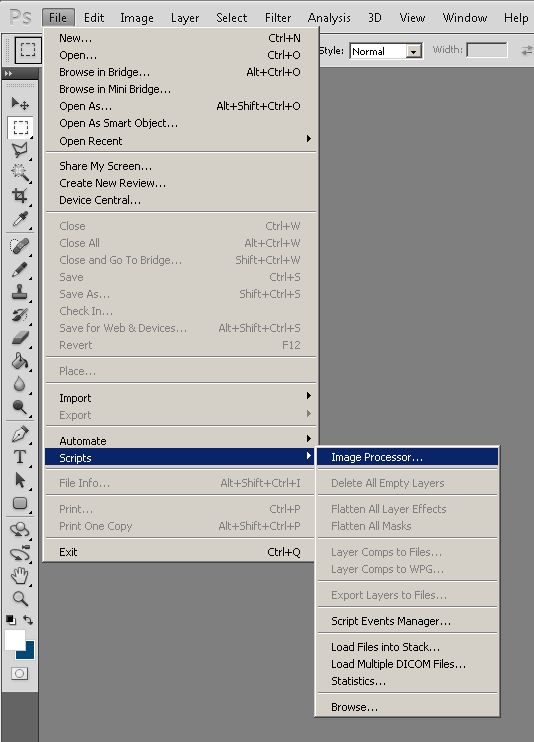The height and width of the screenshot is (742, 534).
Task: Open the Image menu
Action: coord(137,18)
